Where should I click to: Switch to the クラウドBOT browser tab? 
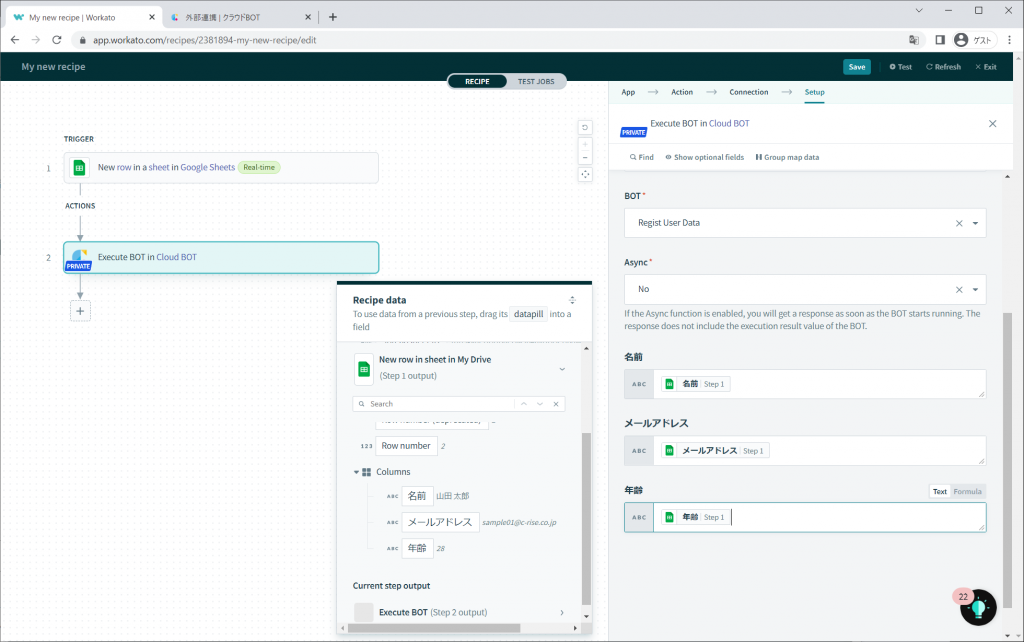(242, 17)
